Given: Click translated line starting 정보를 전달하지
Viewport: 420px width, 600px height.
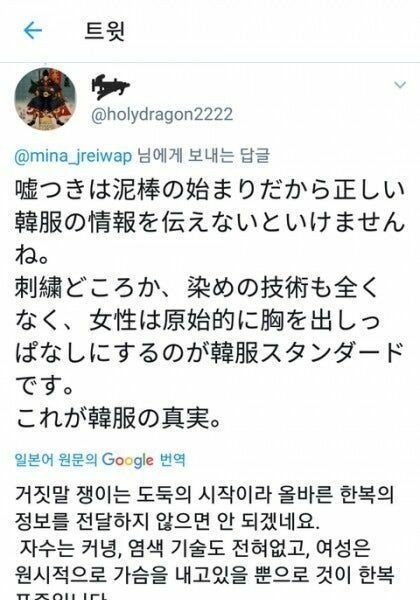Looking at the screenshot, I should pos(167,521).
